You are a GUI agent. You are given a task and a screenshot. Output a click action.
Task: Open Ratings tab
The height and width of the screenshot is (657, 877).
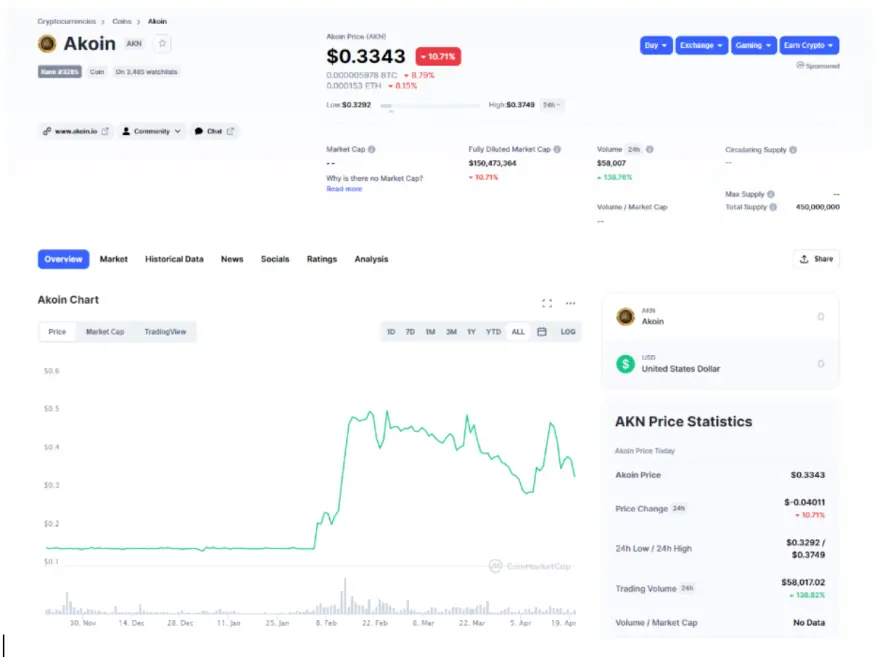pos(322,259)
